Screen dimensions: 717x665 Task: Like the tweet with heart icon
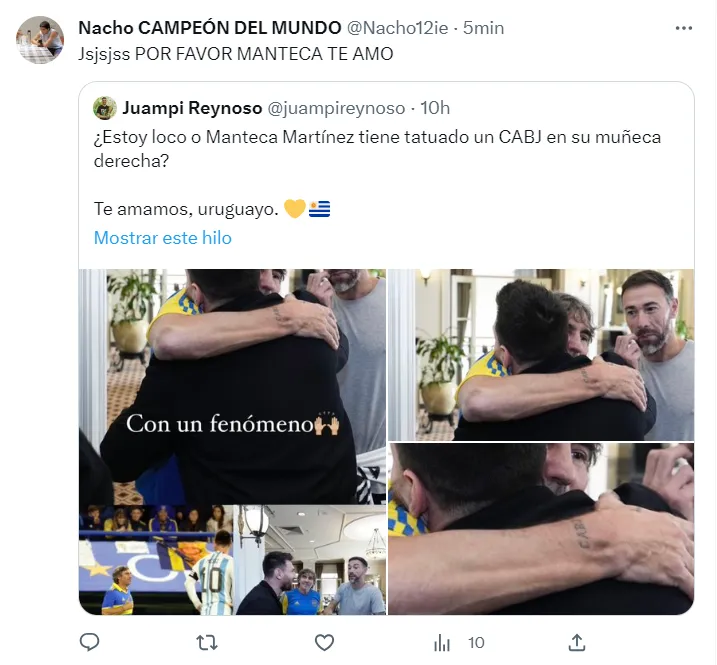(324, 643)
